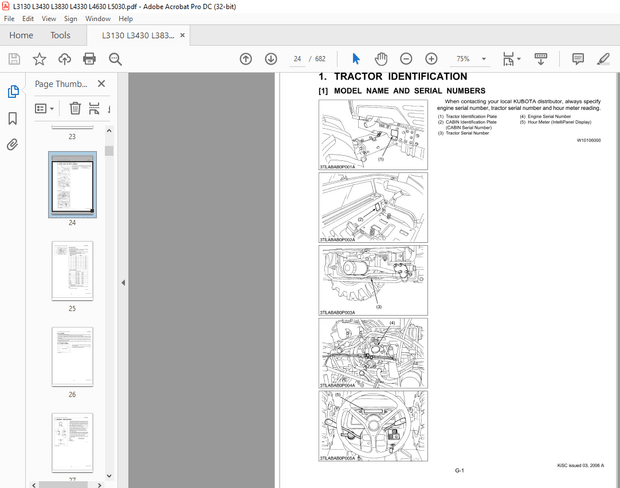Open the zoom level 75% dropdown
Viewport: 620px width, 488px height.
(484, 59)
